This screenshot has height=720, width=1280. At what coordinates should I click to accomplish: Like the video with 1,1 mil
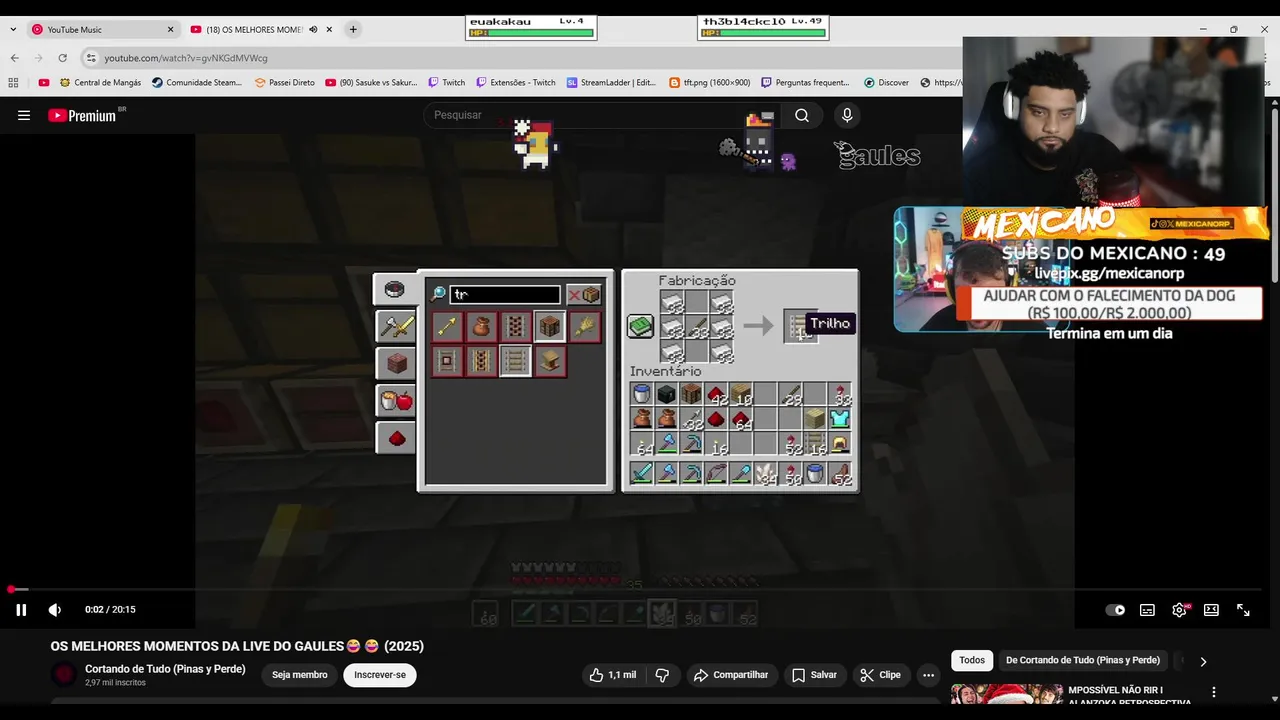tap(612, 675)
